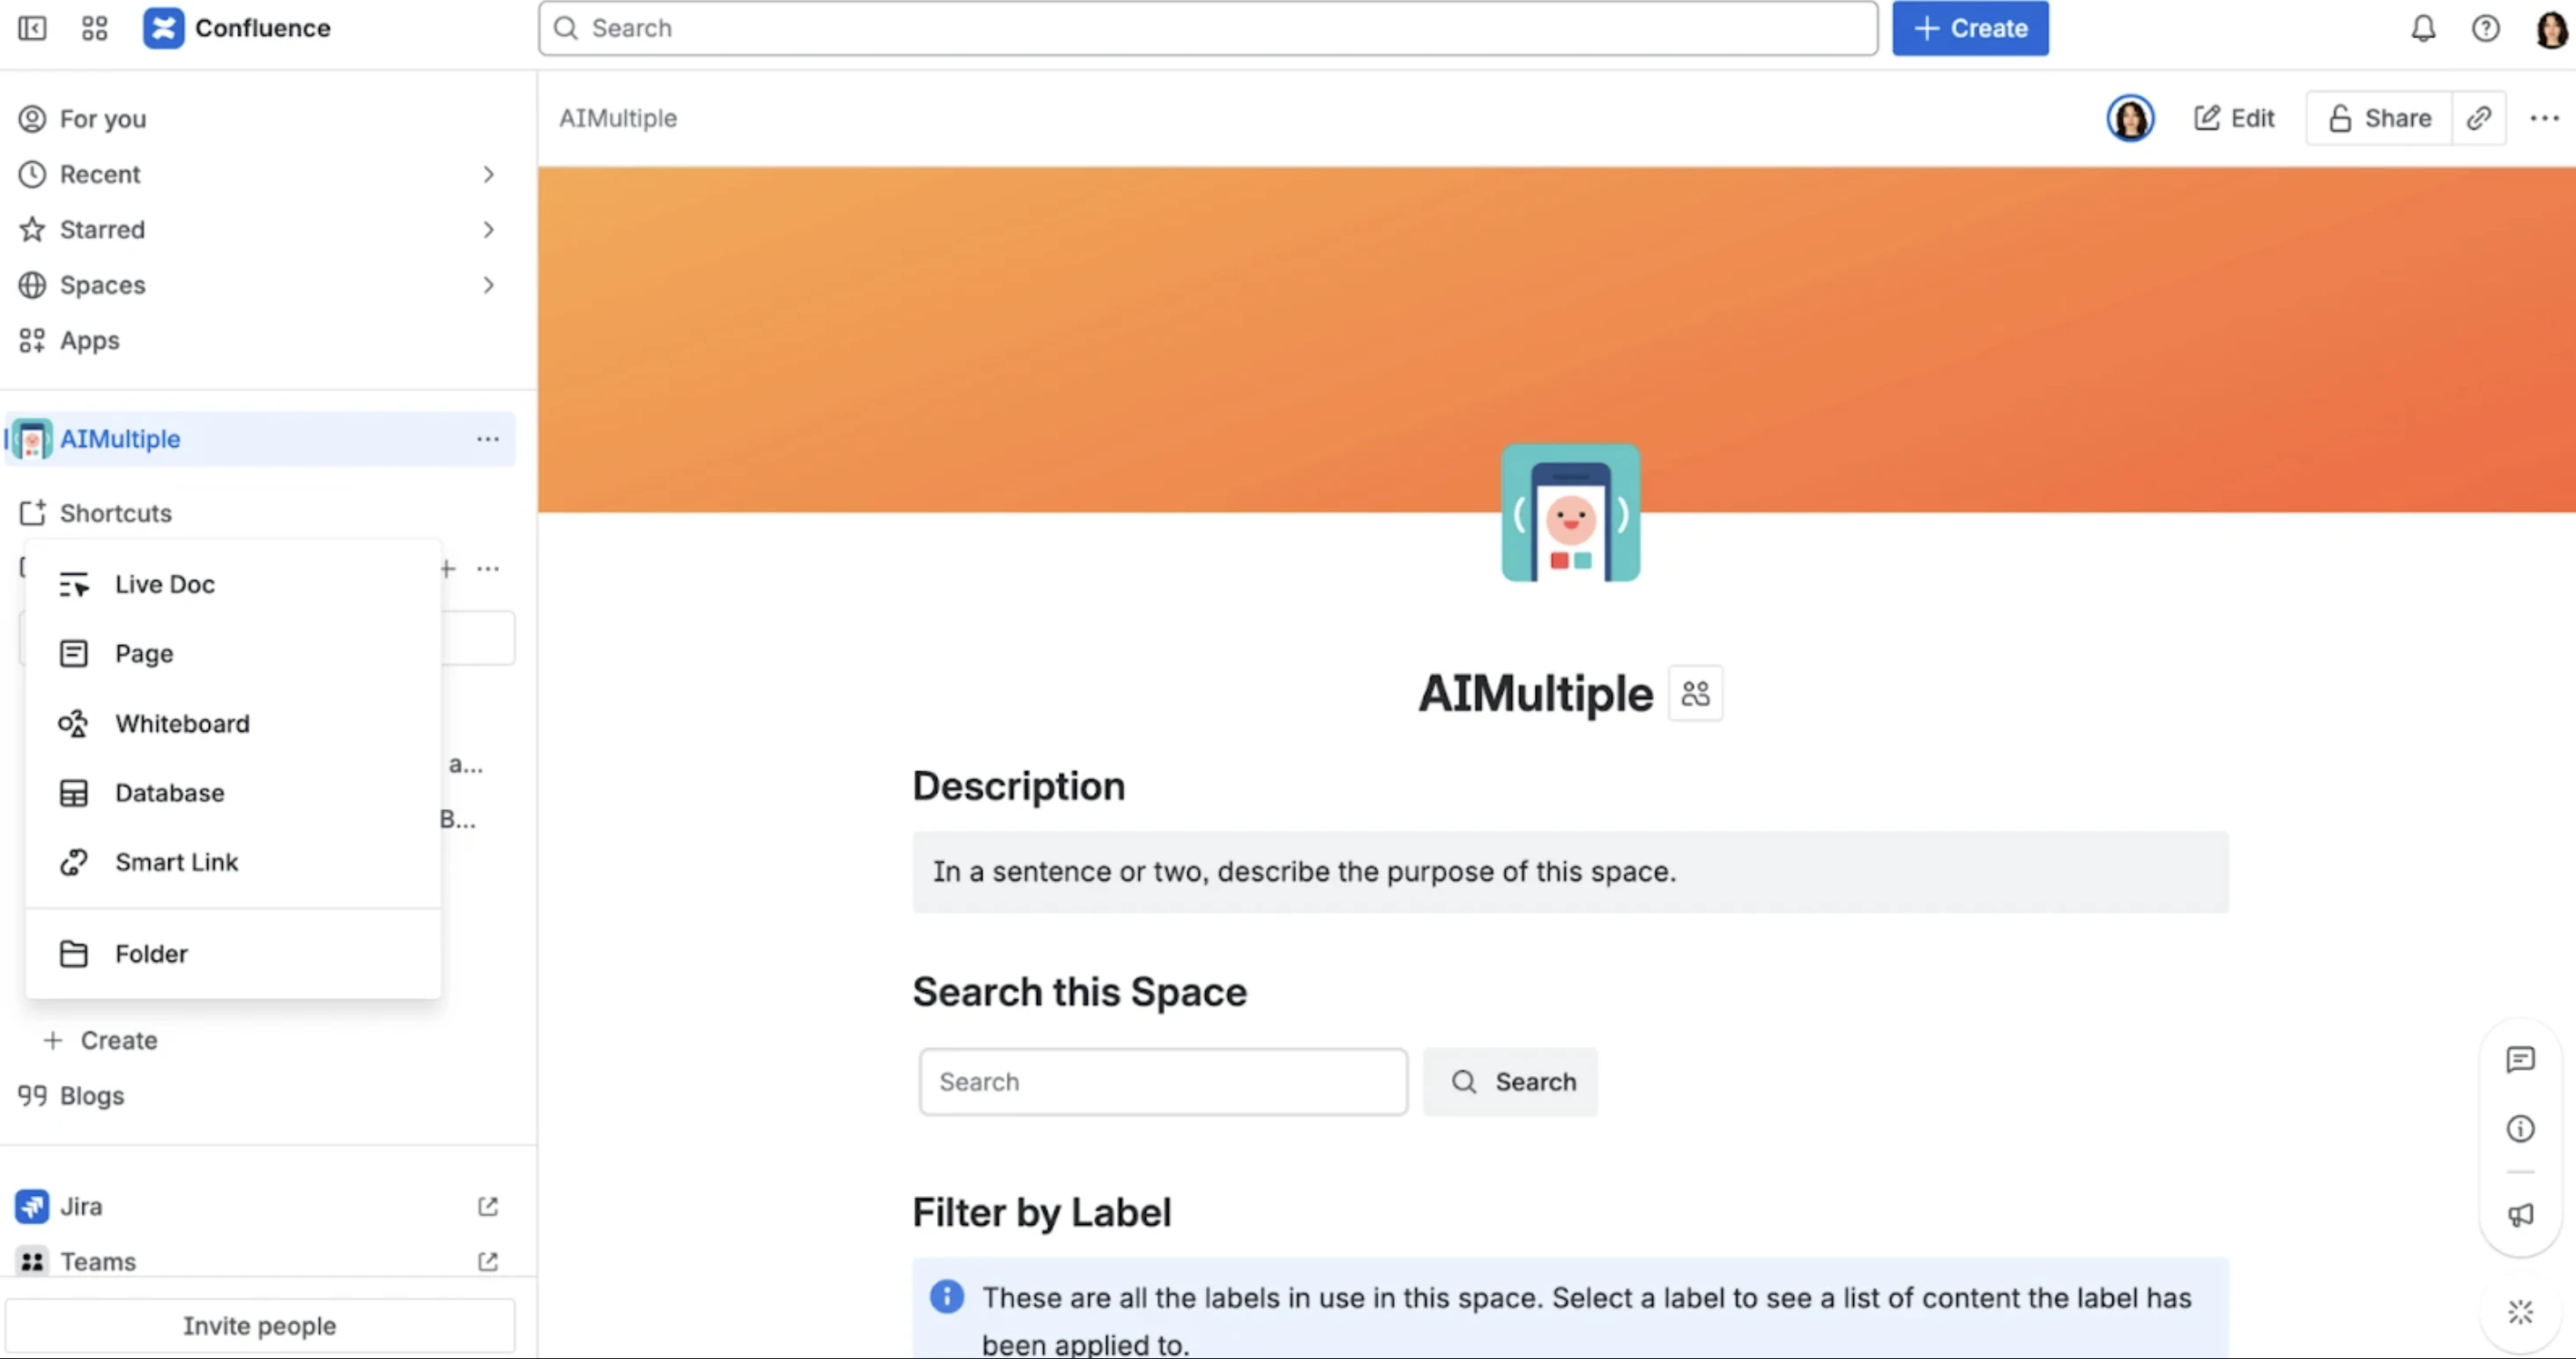Click Create link below the content tree
This screenshot has width=2576, height=1359.
pyautogui.click(x=100, y=1040)
